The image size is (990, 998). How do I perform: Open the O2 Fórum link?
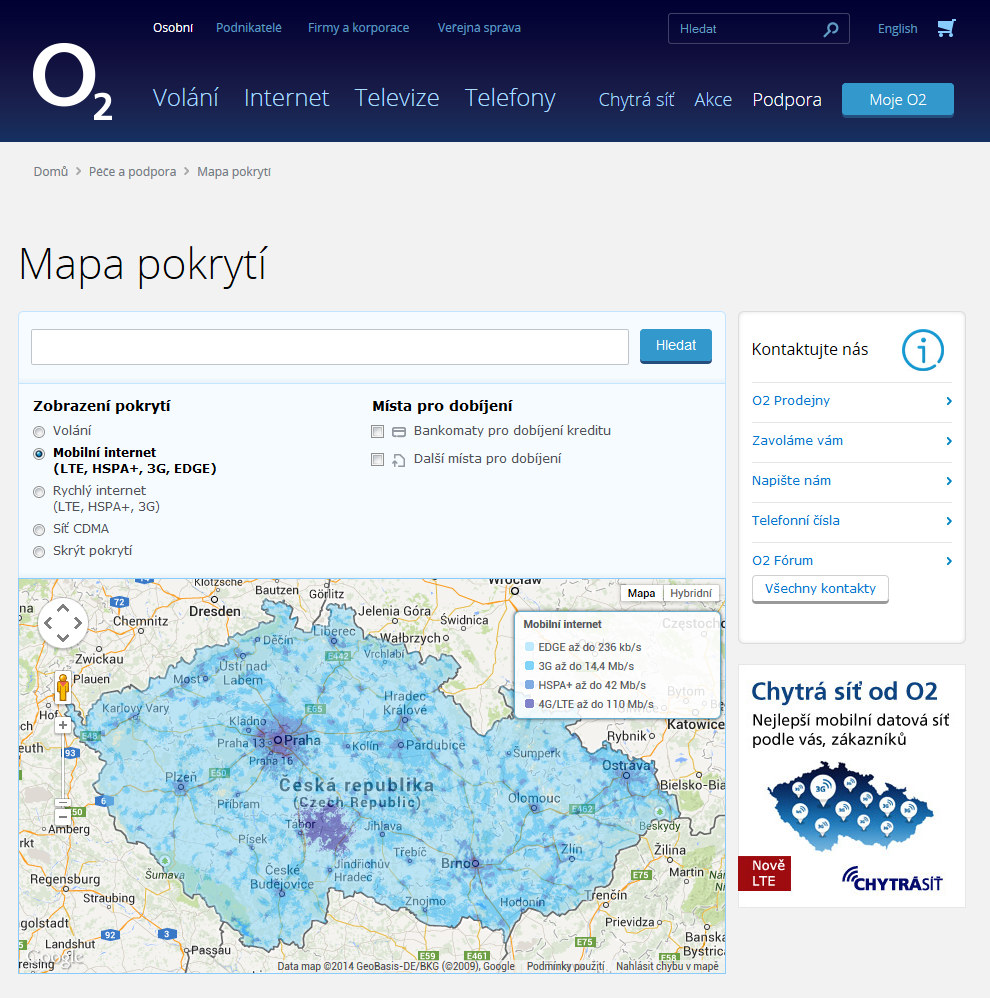tap(782, 561)
